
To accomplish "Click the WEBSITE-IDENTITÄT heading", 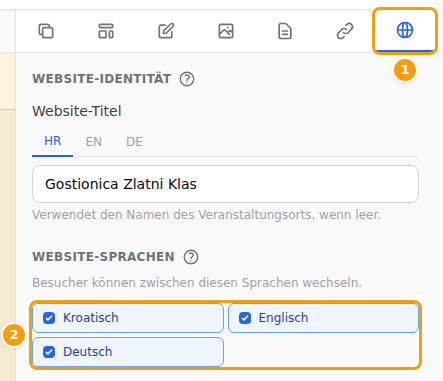I will pyautogui.click(x=102, y=79).
